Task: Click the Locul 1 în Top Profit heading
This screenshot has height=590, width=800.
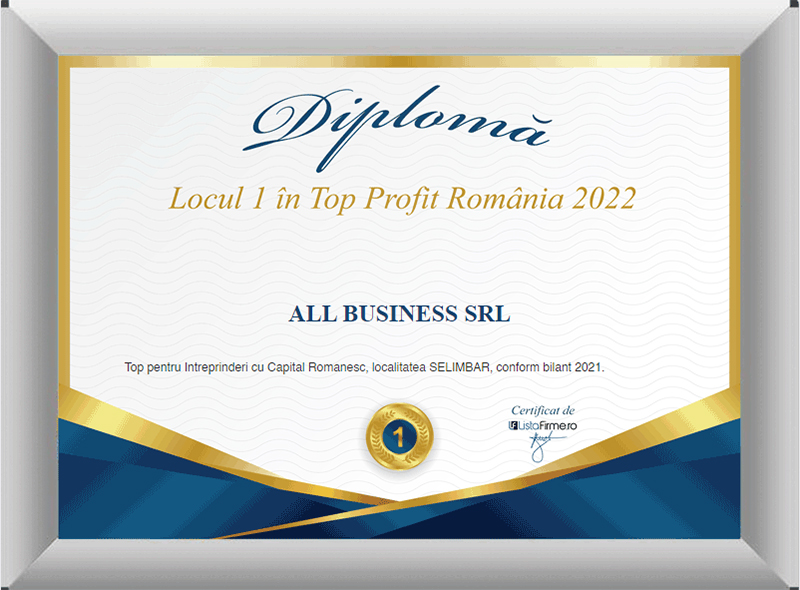Action: (x=400, y=198)
